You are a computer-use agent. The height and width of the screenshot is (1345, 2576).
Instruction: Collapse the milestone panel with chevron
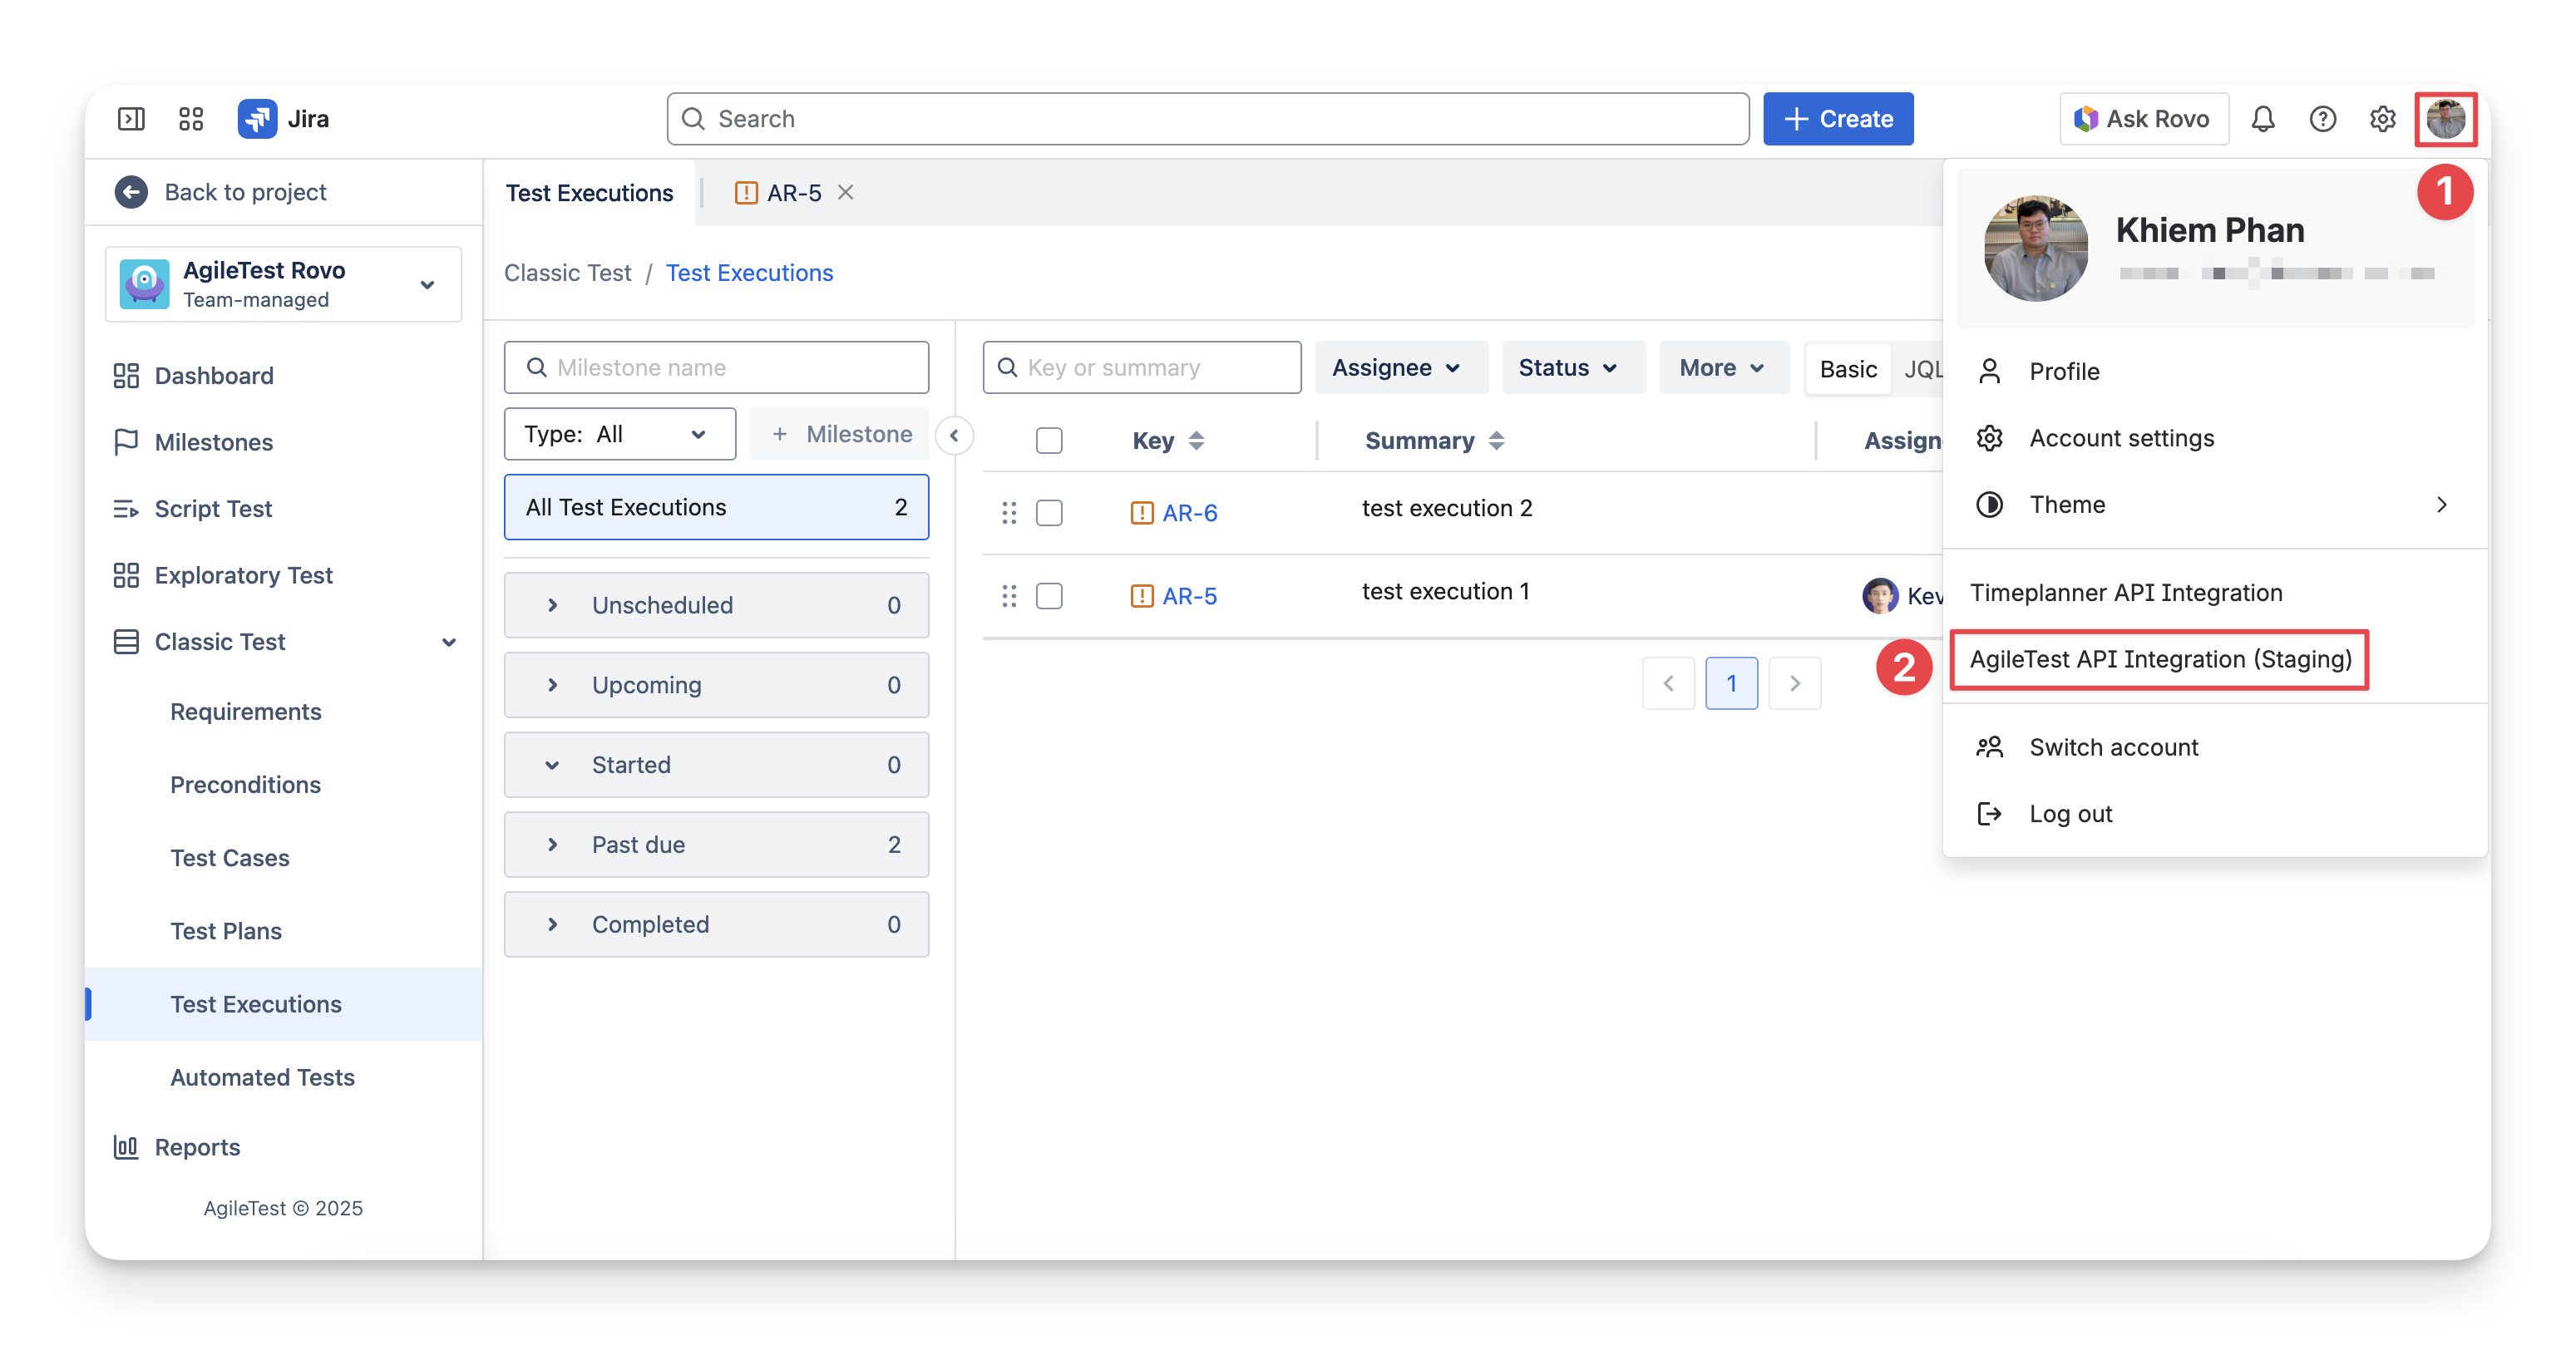tap(954, 435)
